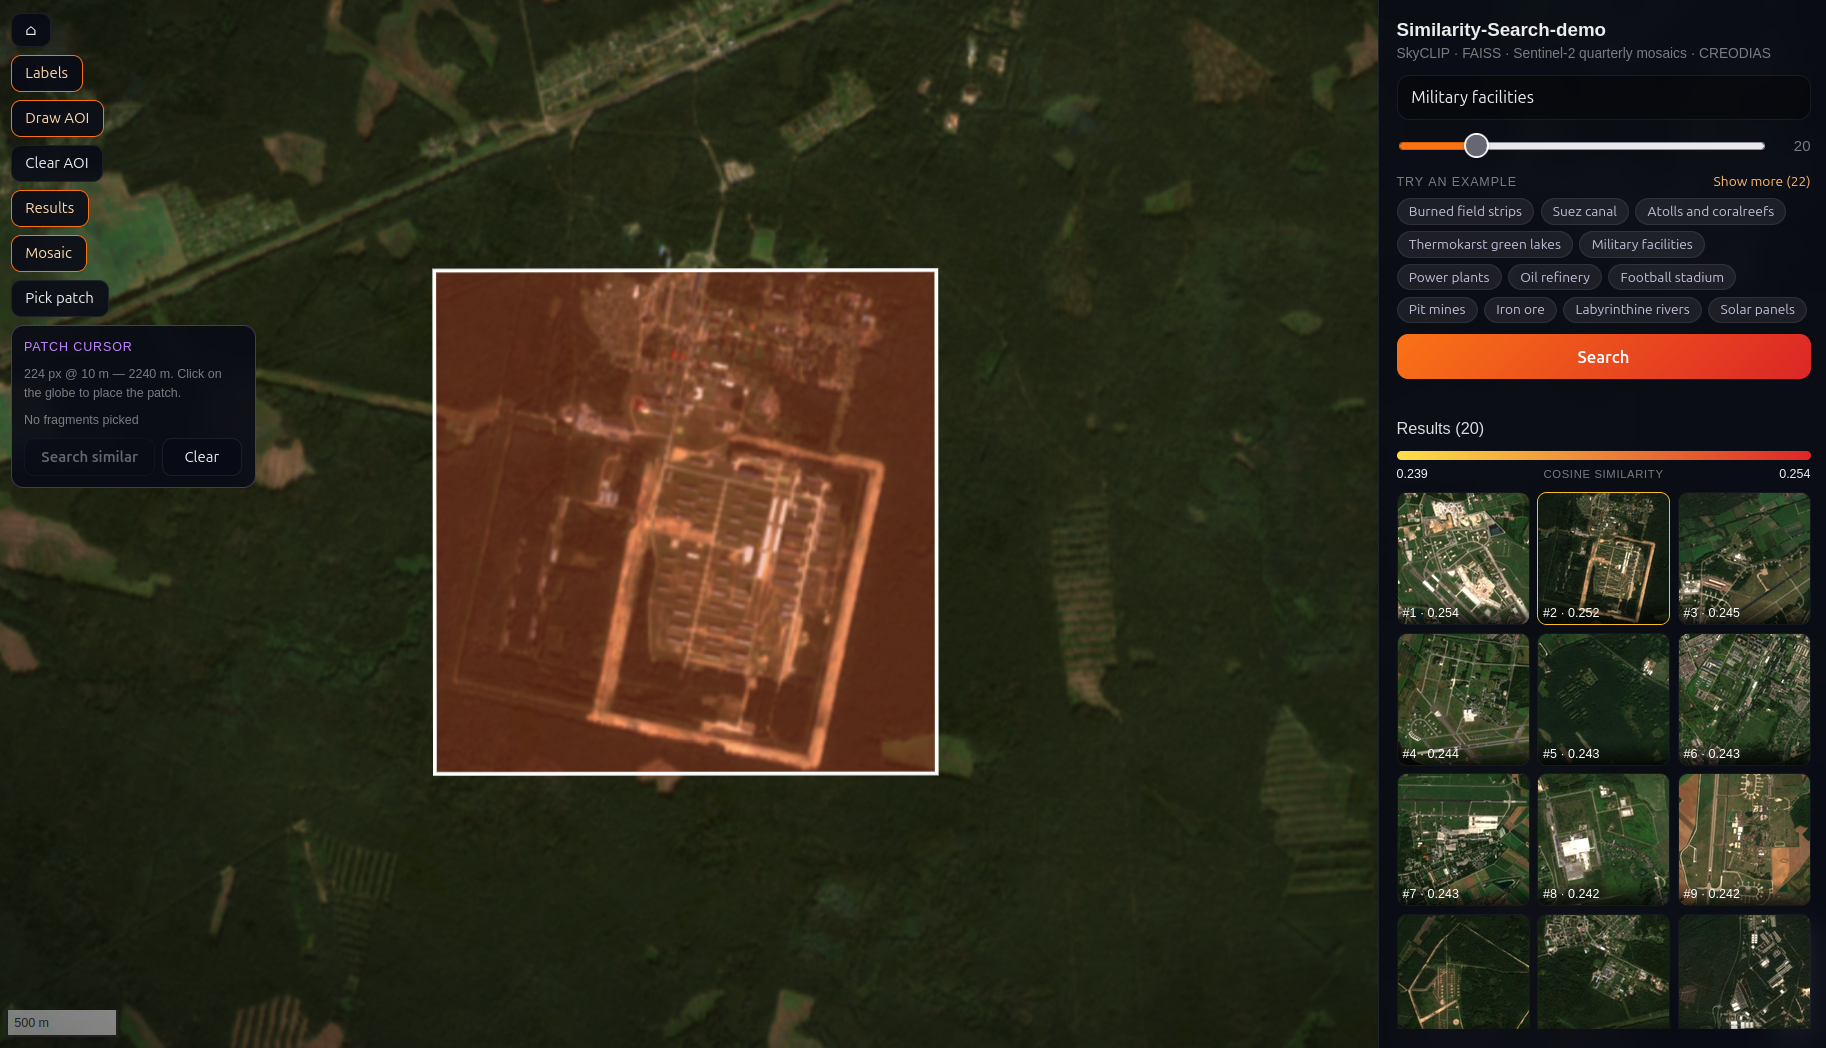
Task: Click the Clear AOI button
Action: tap(57, 163)
